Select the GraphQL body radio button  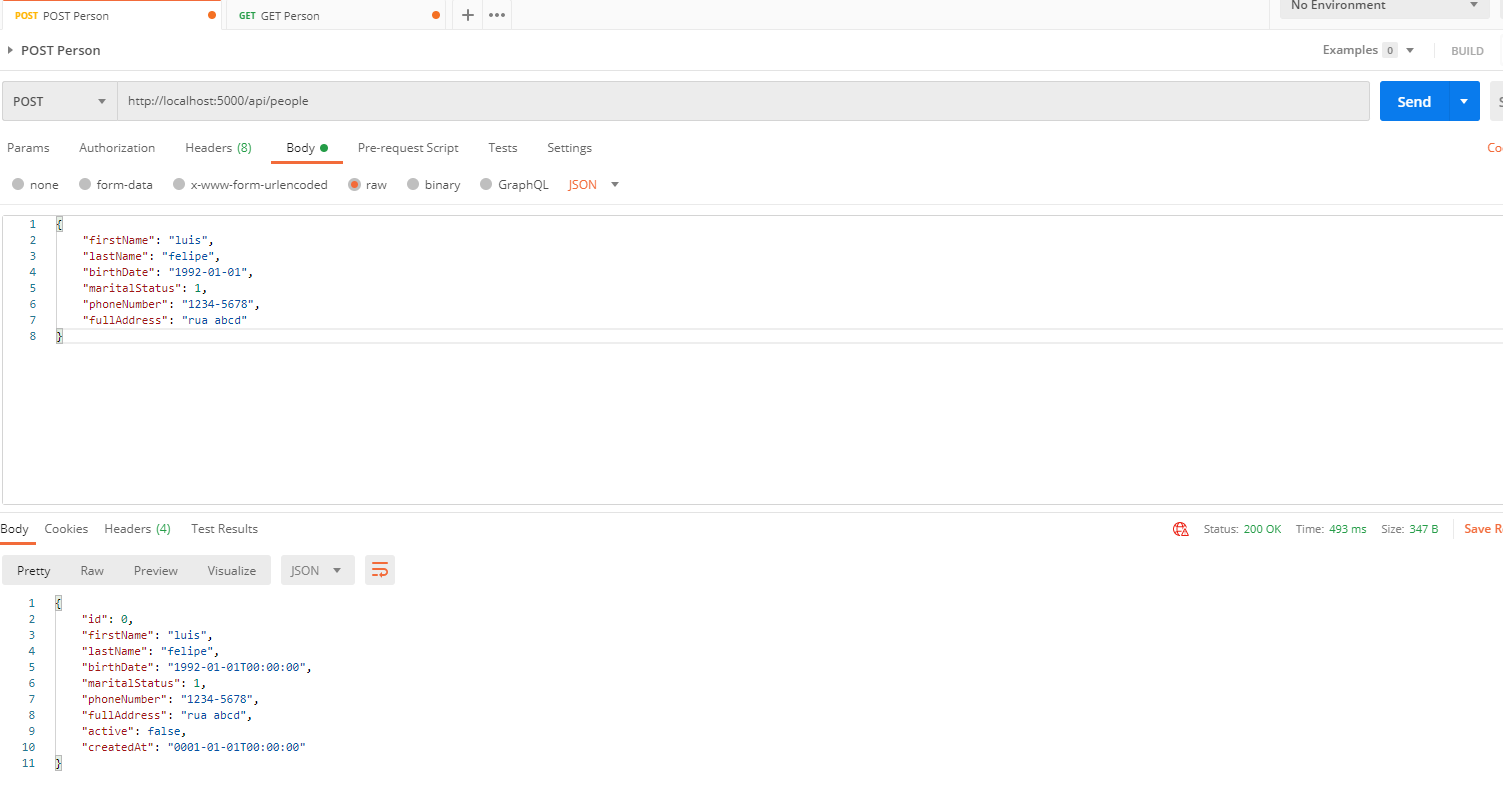click(x=486, y=185)
